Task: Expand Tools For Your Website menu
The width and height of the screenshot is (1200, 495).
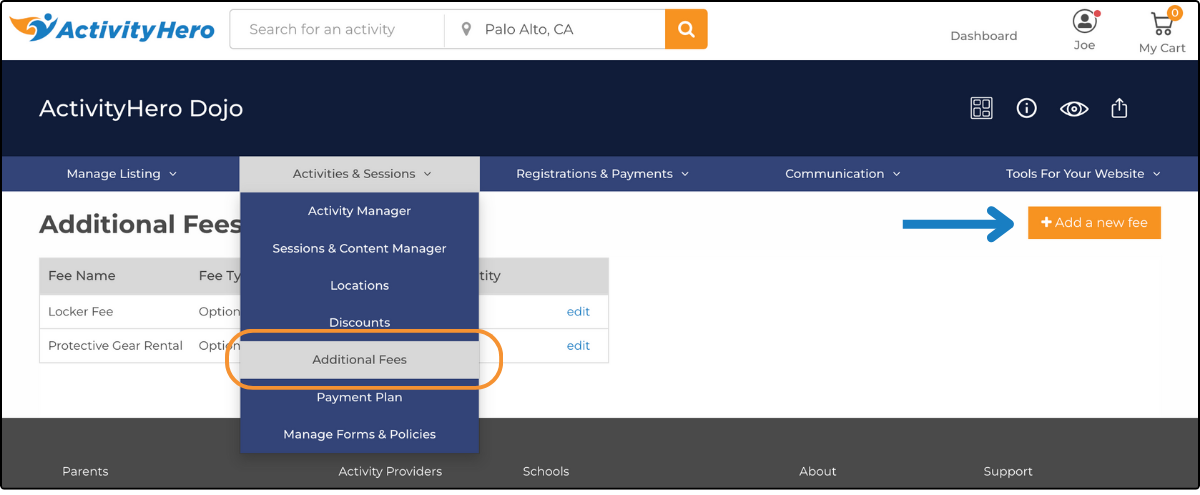Action: point(1083,174)
